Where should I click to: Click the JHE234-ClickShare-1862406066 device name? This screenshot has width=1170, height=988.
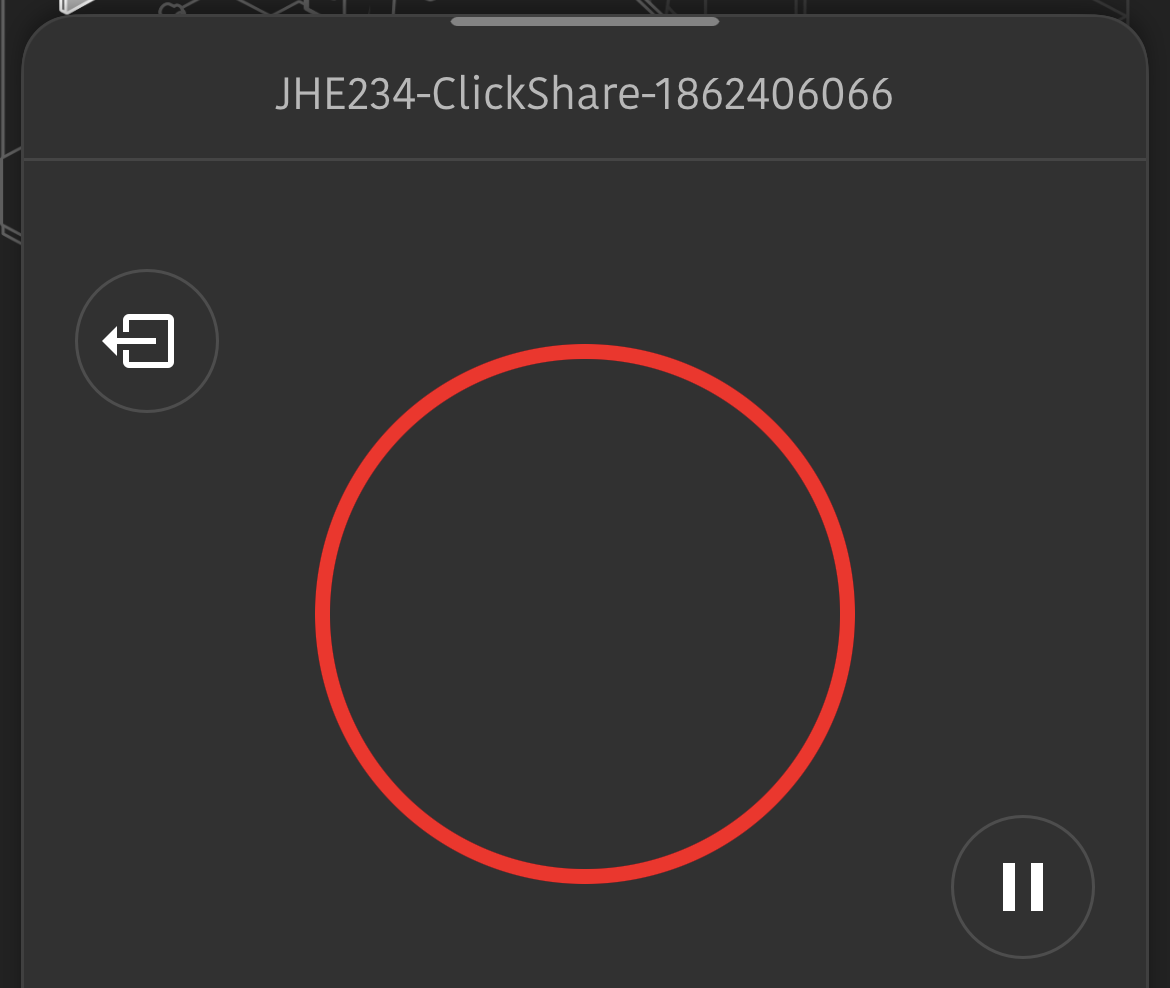tap(584, 94)
